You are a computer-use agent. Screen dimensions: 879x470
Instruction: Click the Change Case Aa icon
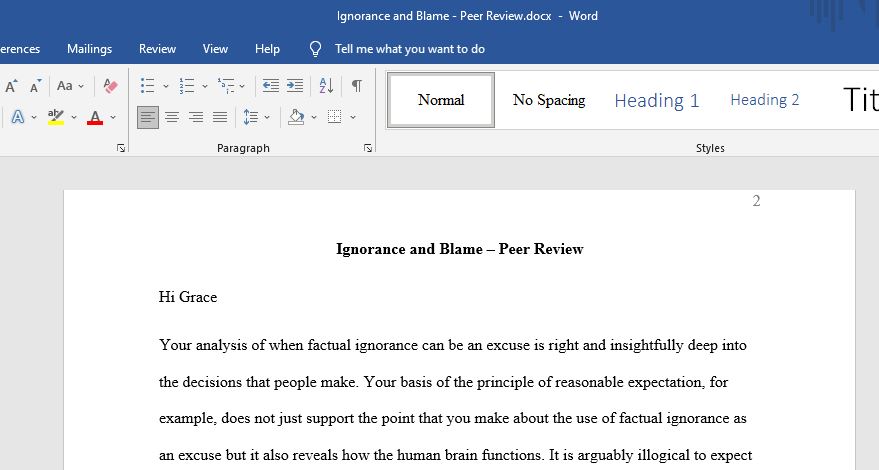click(64, 86)
